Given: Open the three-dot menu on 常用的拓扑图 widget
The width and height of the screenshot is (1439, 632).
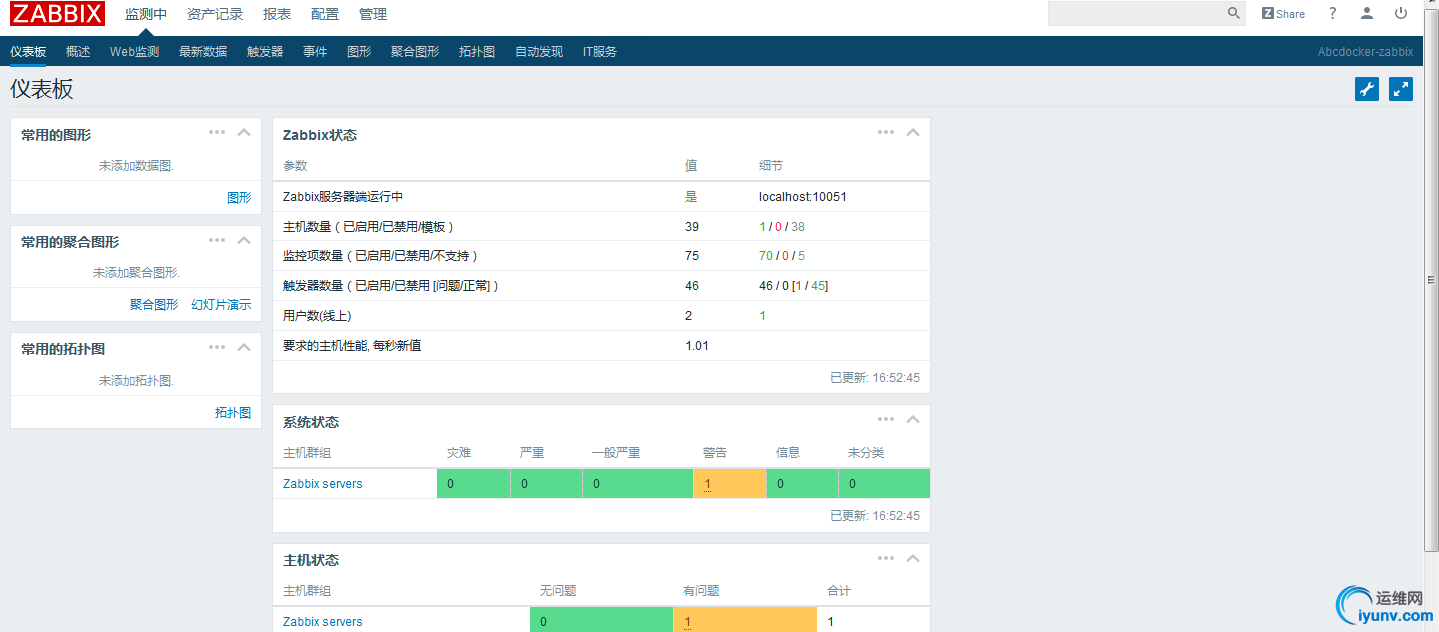Looking at the screenshot, I should pyautogui.click(x=217, y=347).
